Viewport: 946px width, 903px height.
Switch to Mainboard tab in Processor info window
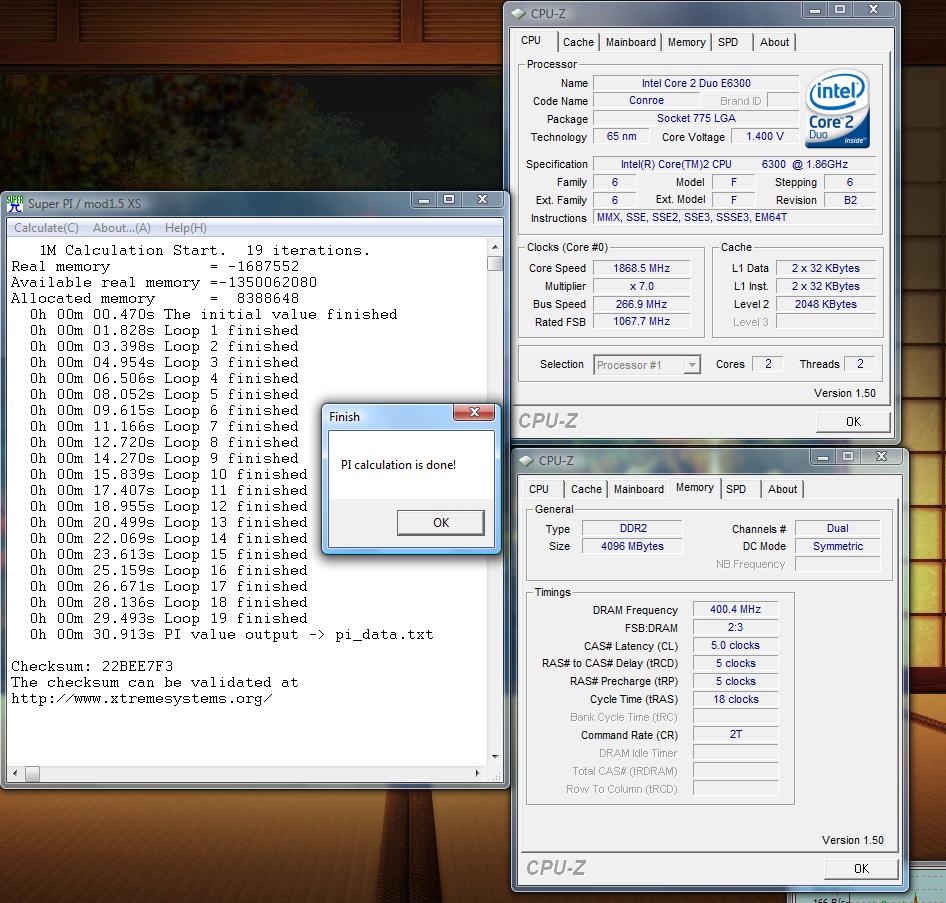(x=631, y=42)
